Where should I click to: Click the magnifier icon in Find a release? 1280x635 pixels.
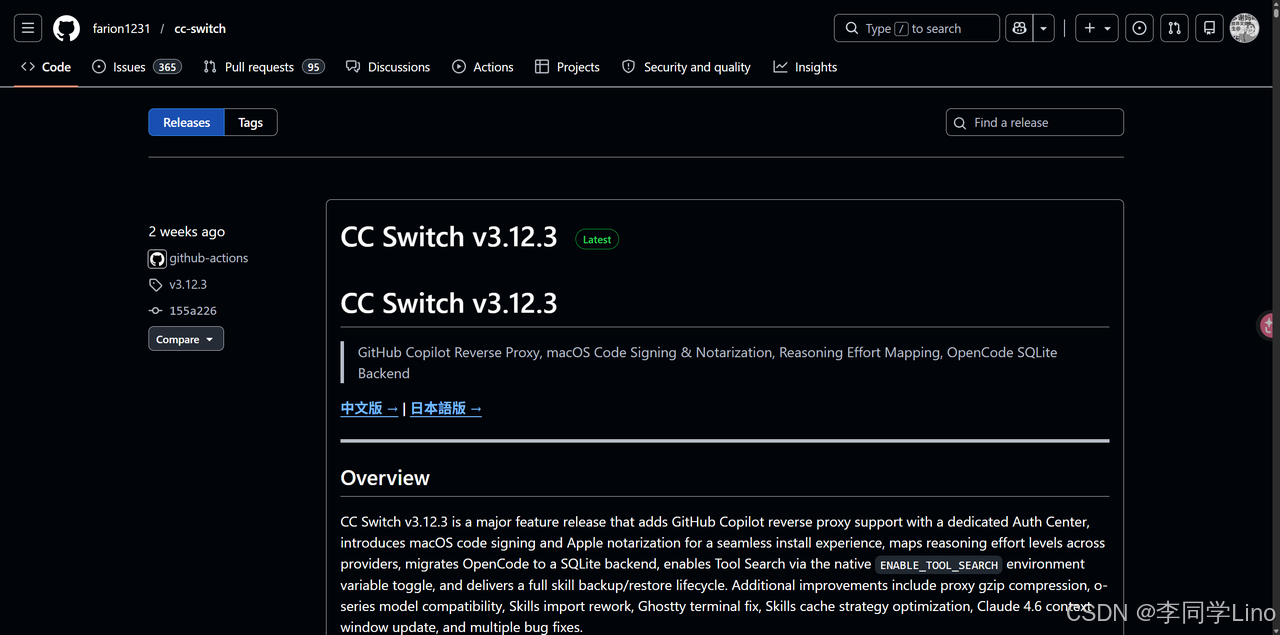tap(961, 122)
